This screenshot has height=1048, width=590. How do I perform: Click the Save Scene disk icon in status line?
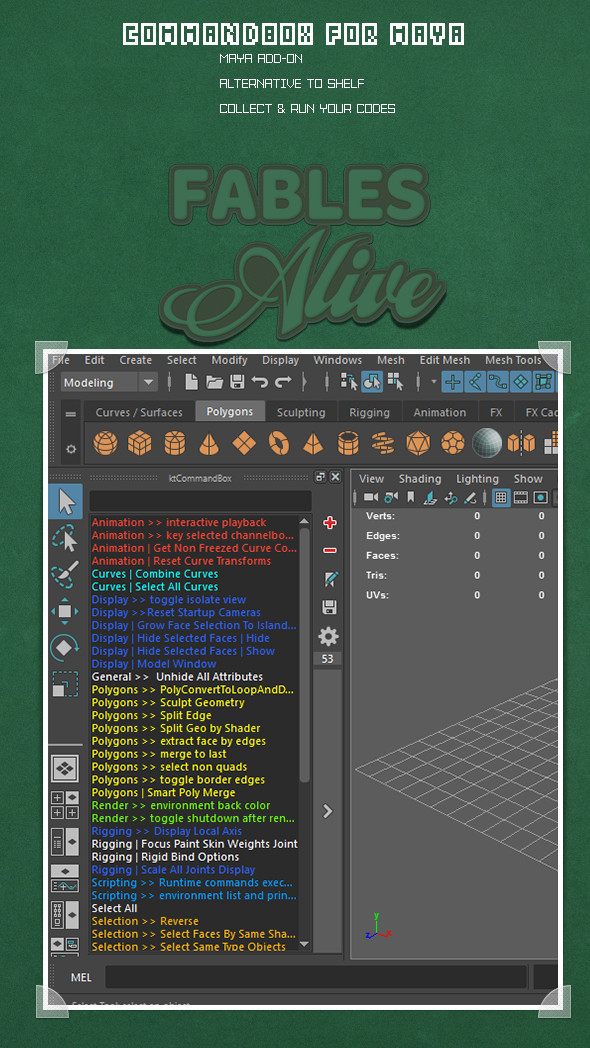point(237,382)
